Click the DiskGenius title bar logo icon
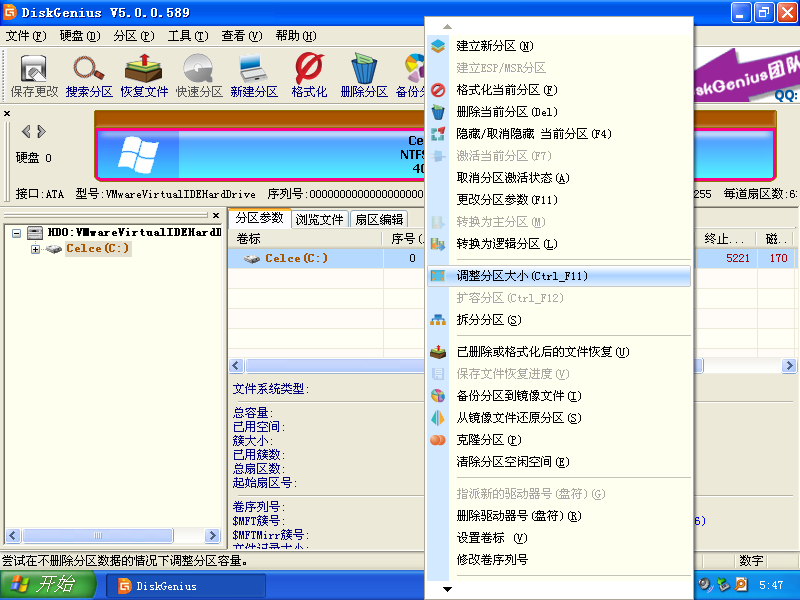This screenshot has height=600, width=800. tap(10, 12)
